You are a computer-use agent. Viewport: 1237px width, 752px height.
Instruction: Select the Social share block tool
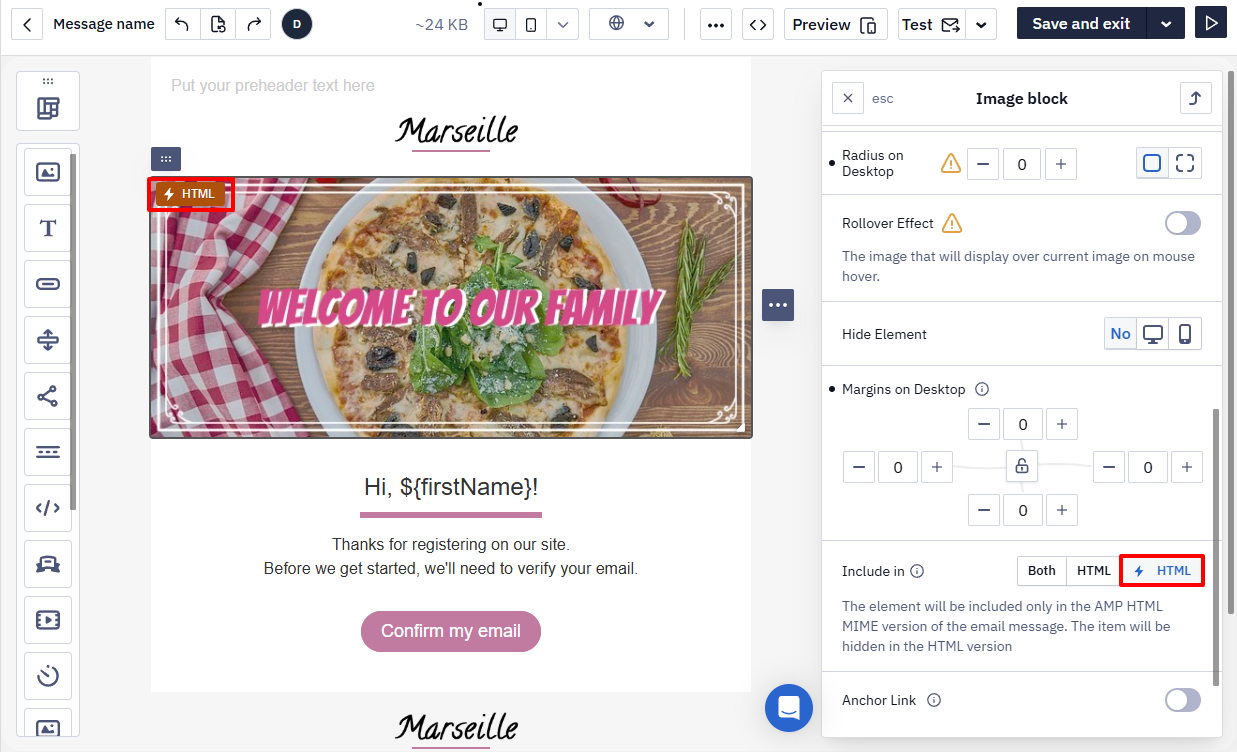click(47, 396)
